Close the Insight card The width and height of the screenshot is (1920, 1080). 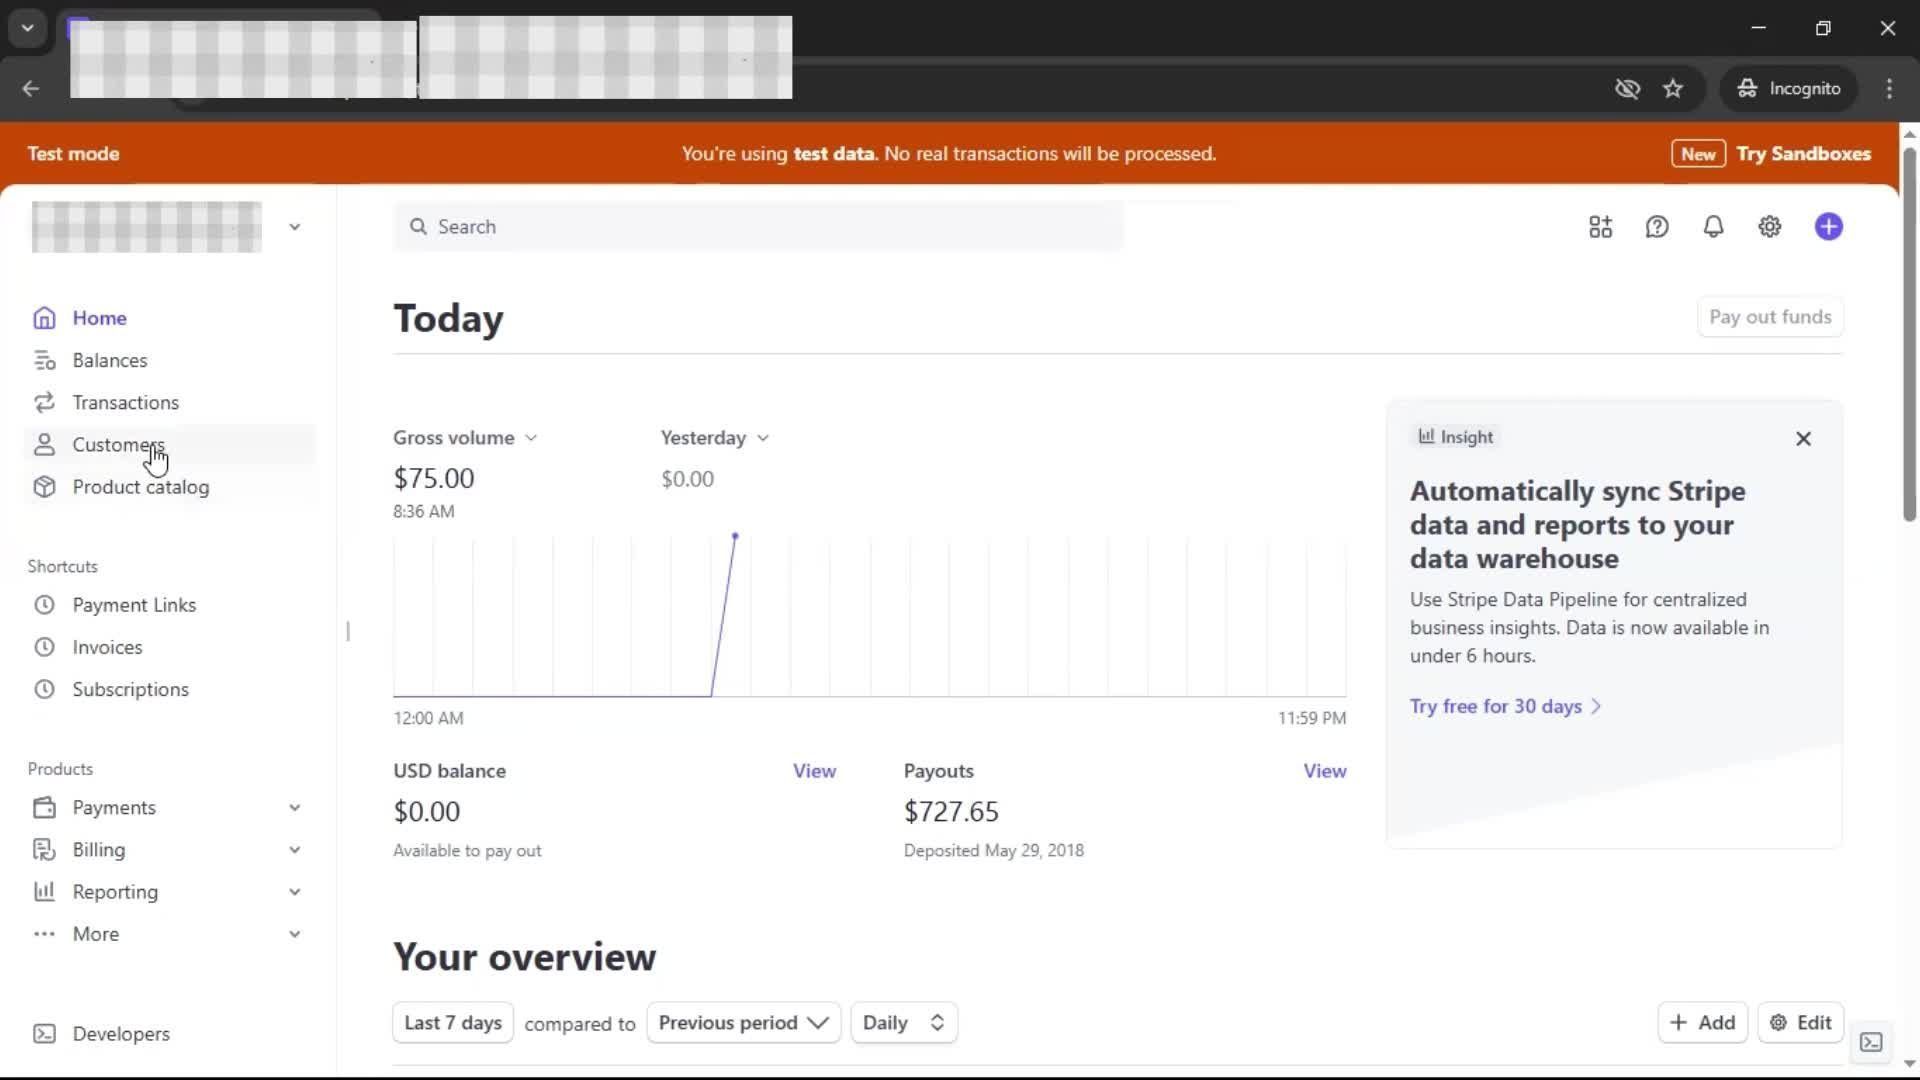(x=1803, y=438)
